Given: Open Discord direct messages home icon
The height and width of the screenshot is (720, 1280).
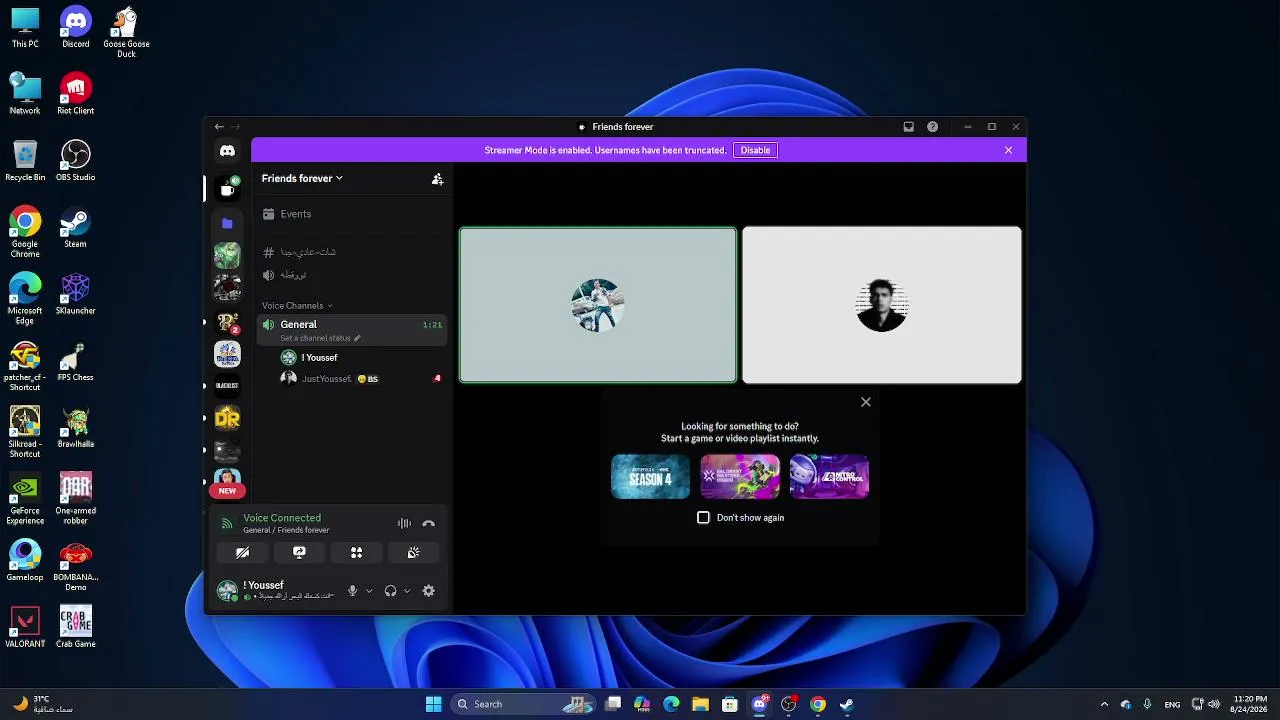Looking at the screenshot, I should [227, 151].
